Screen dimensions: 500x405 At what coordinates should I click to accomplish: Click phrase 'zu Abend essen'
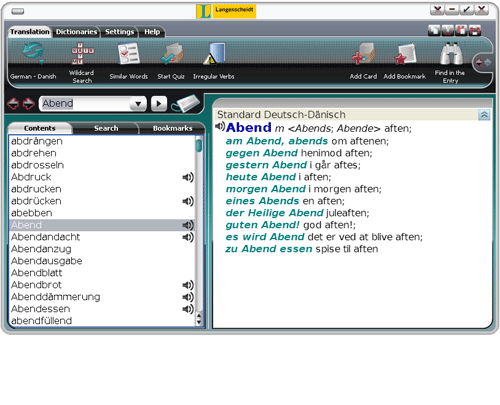(269, 249)
